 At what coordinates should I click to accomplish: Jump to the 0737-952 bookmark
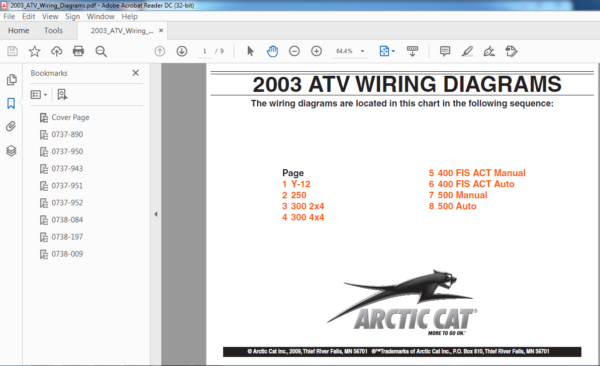click(x=67, y=203)
